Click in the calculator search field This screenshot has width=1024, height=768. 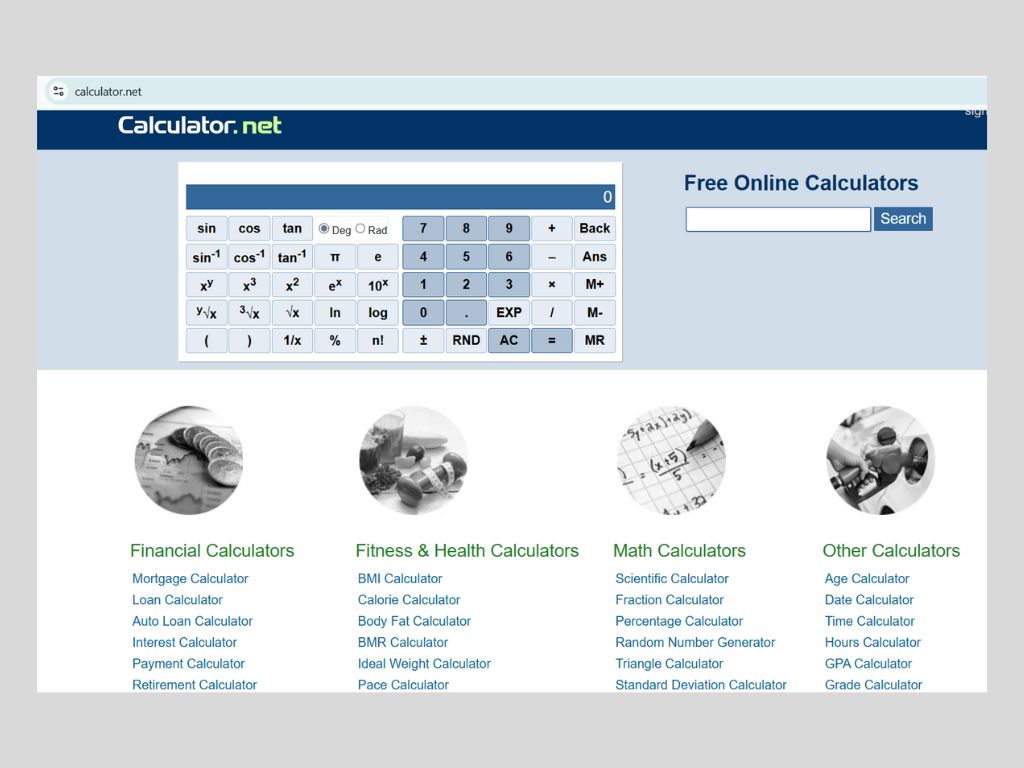click(777, 219)
